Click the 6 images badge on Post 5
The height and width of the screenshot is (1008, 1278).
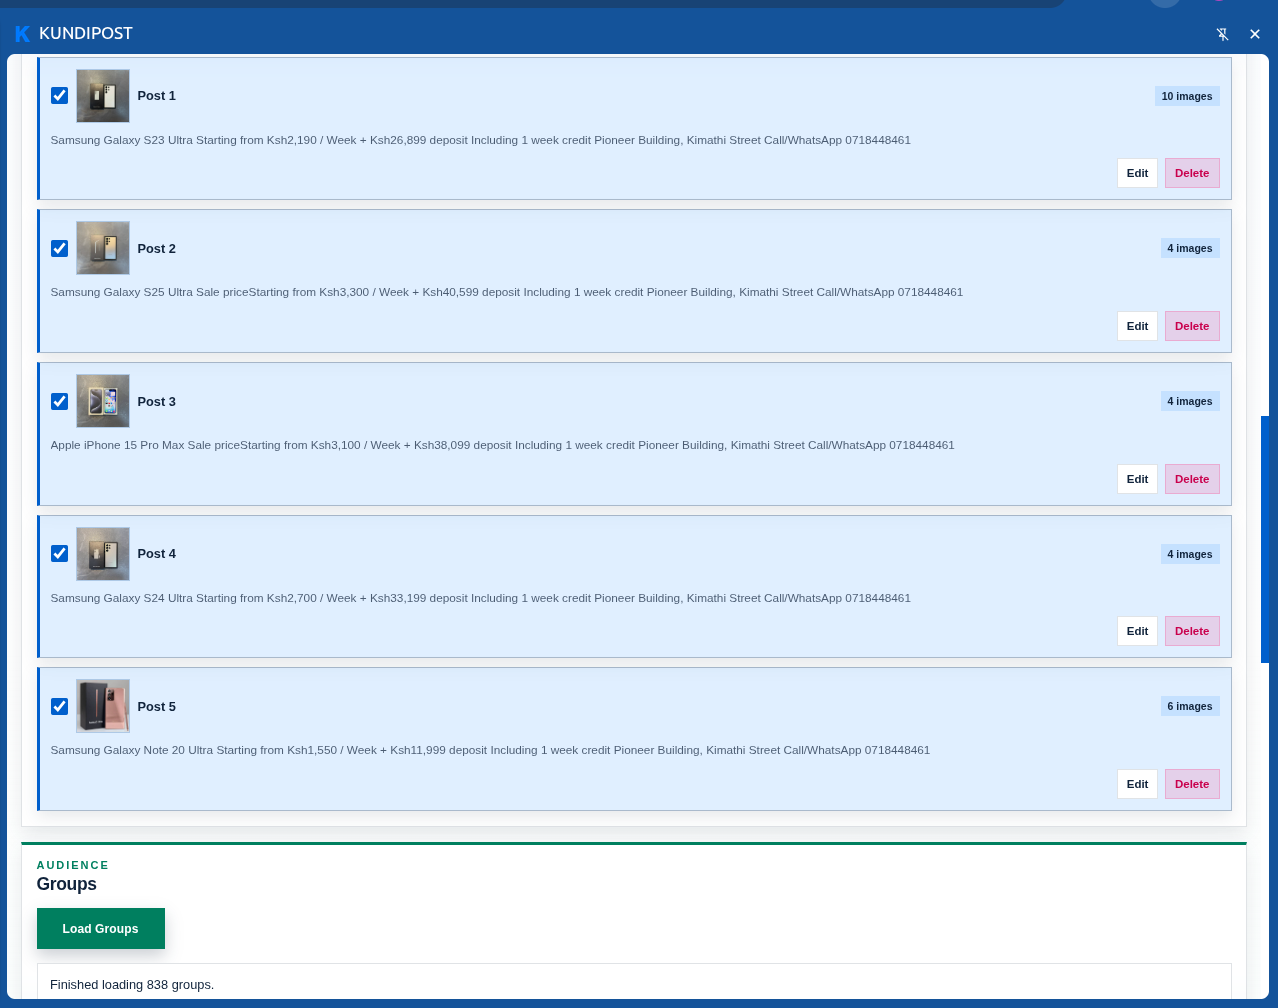1190,706
